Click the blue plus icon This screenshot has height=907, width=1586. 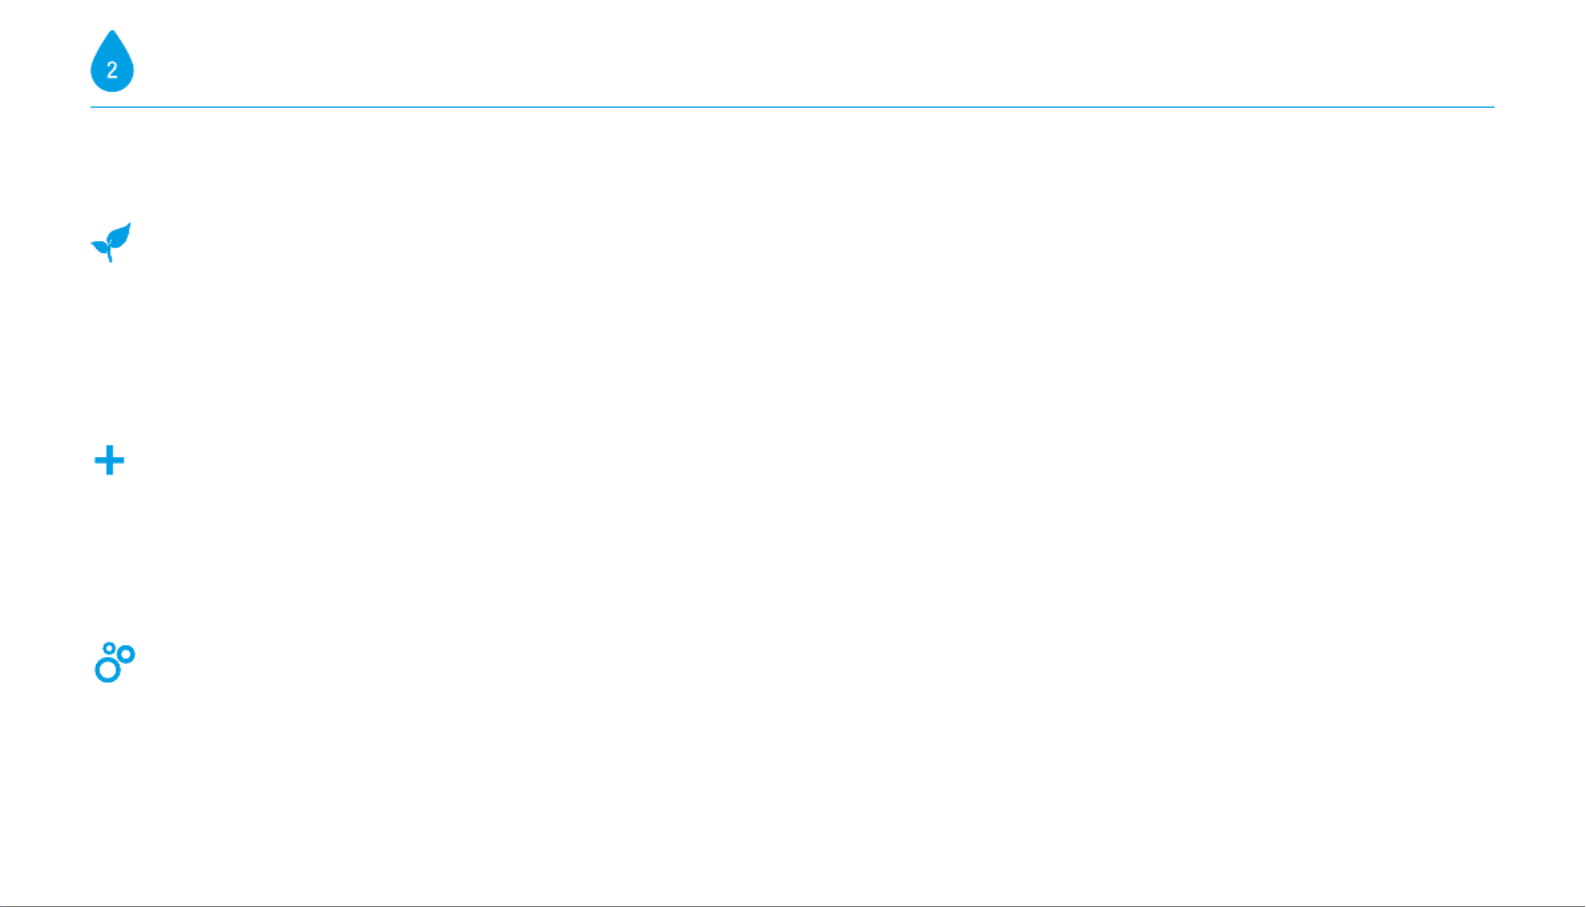109,460
